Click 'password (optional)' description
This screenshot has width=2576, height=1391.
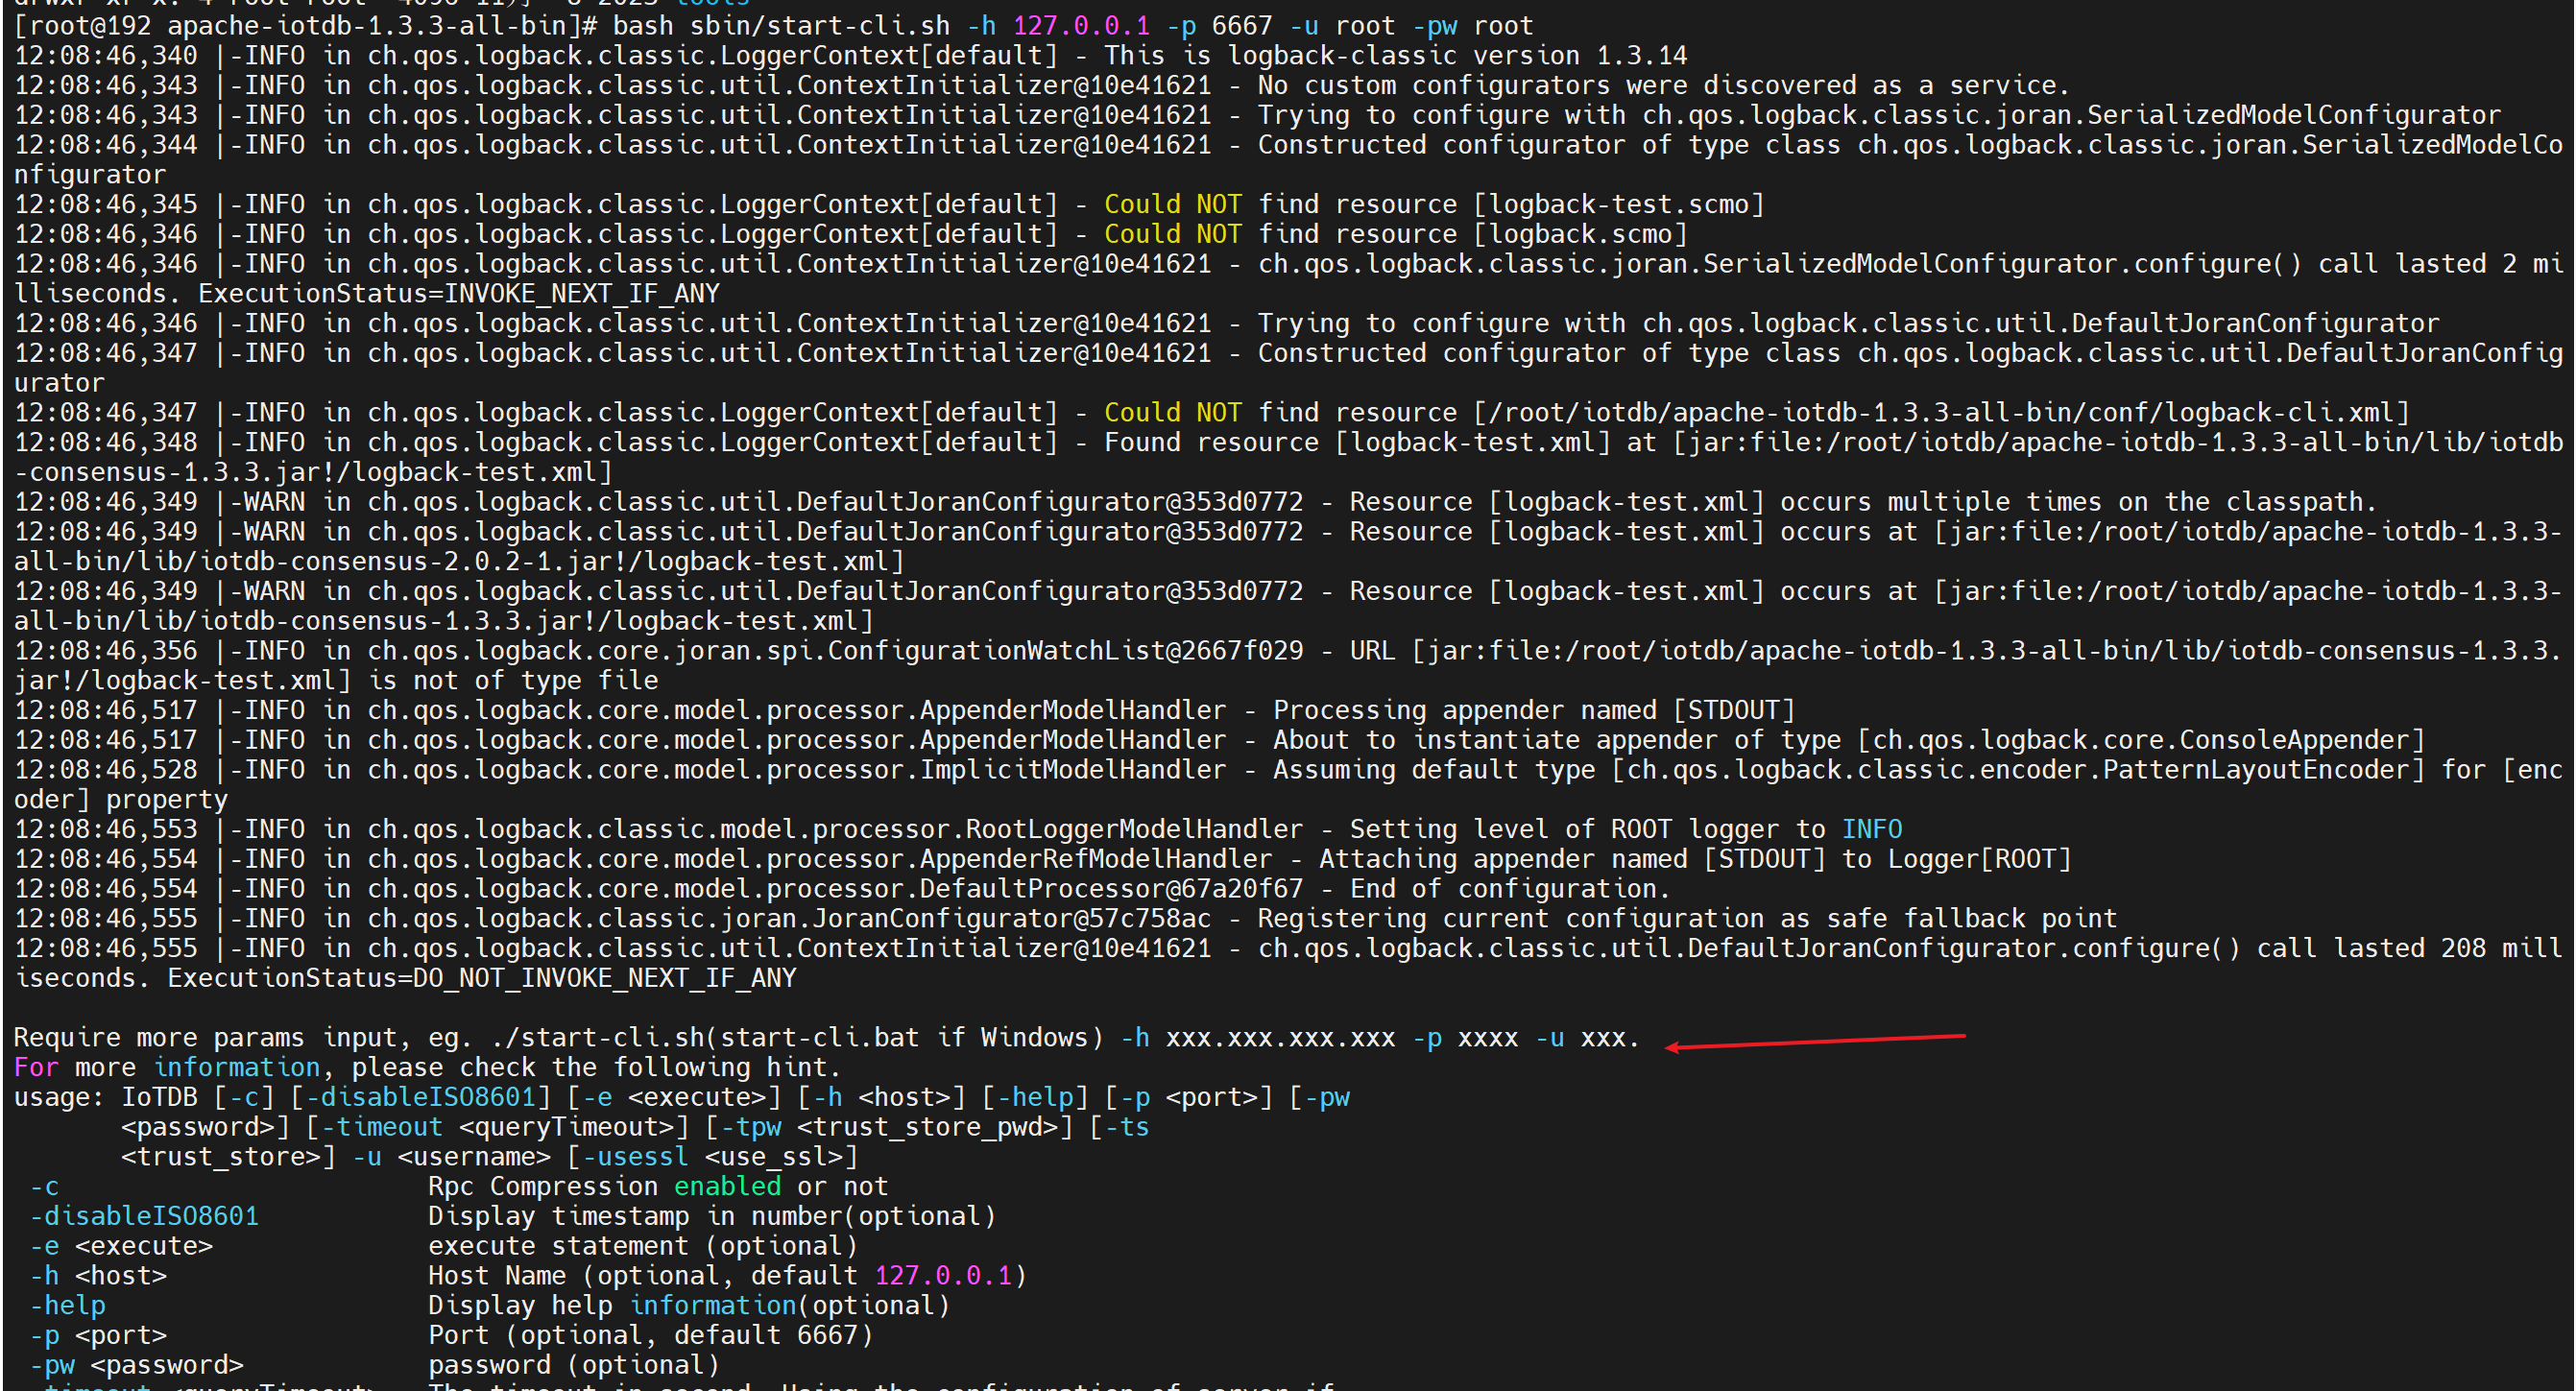click(574, 1366)
